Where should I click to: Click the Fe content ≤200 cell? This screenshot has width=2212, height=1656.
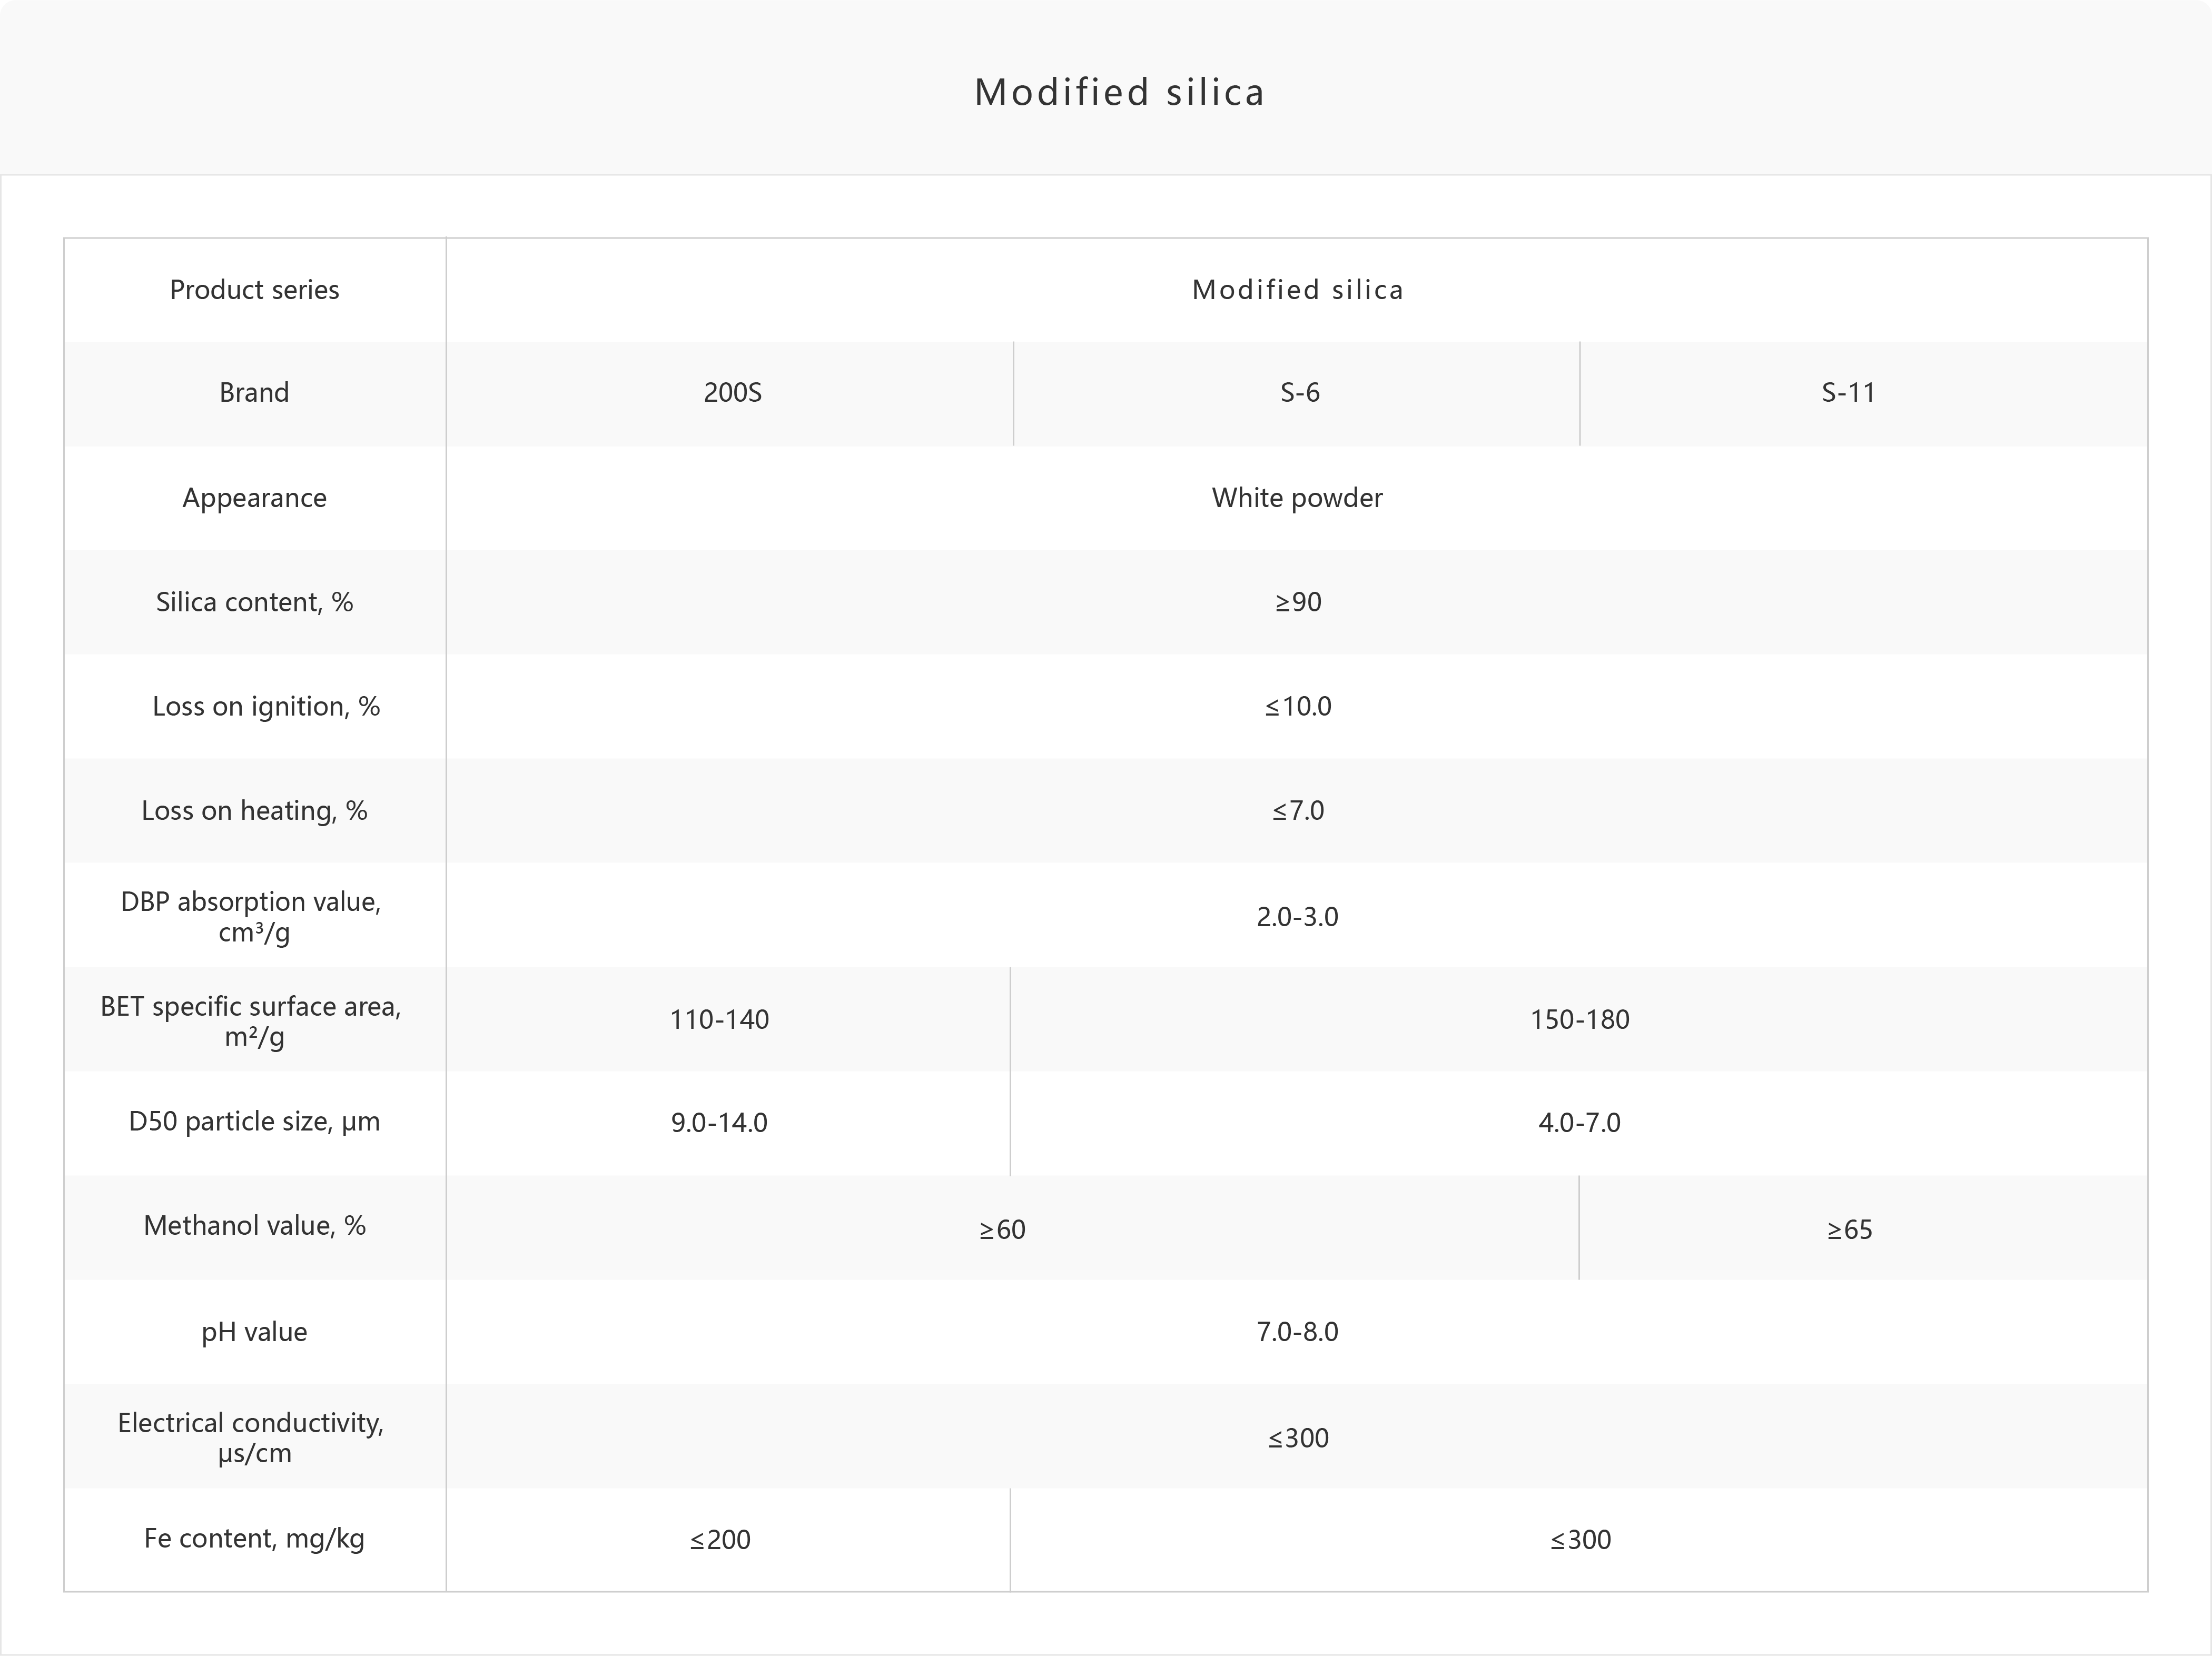728,1540
